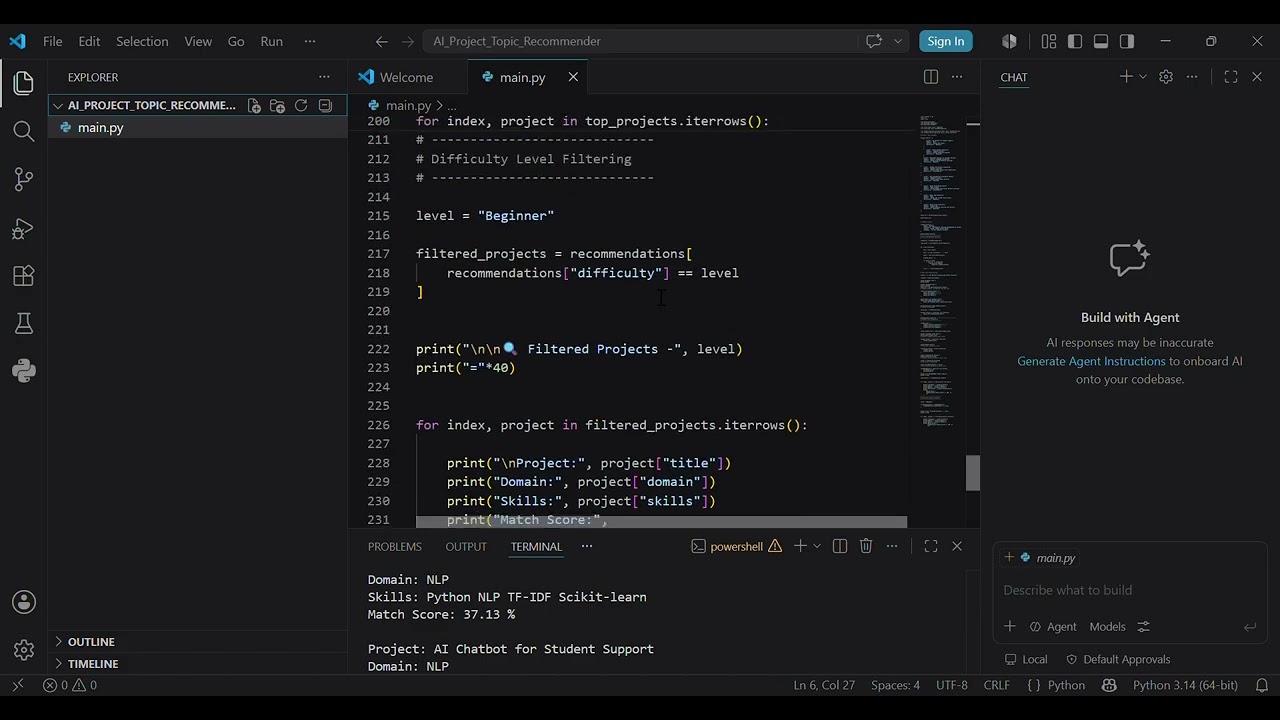Start a new chat with plus icon
This screenshot has width=1280, height=720.
[x=1126, y=77]
